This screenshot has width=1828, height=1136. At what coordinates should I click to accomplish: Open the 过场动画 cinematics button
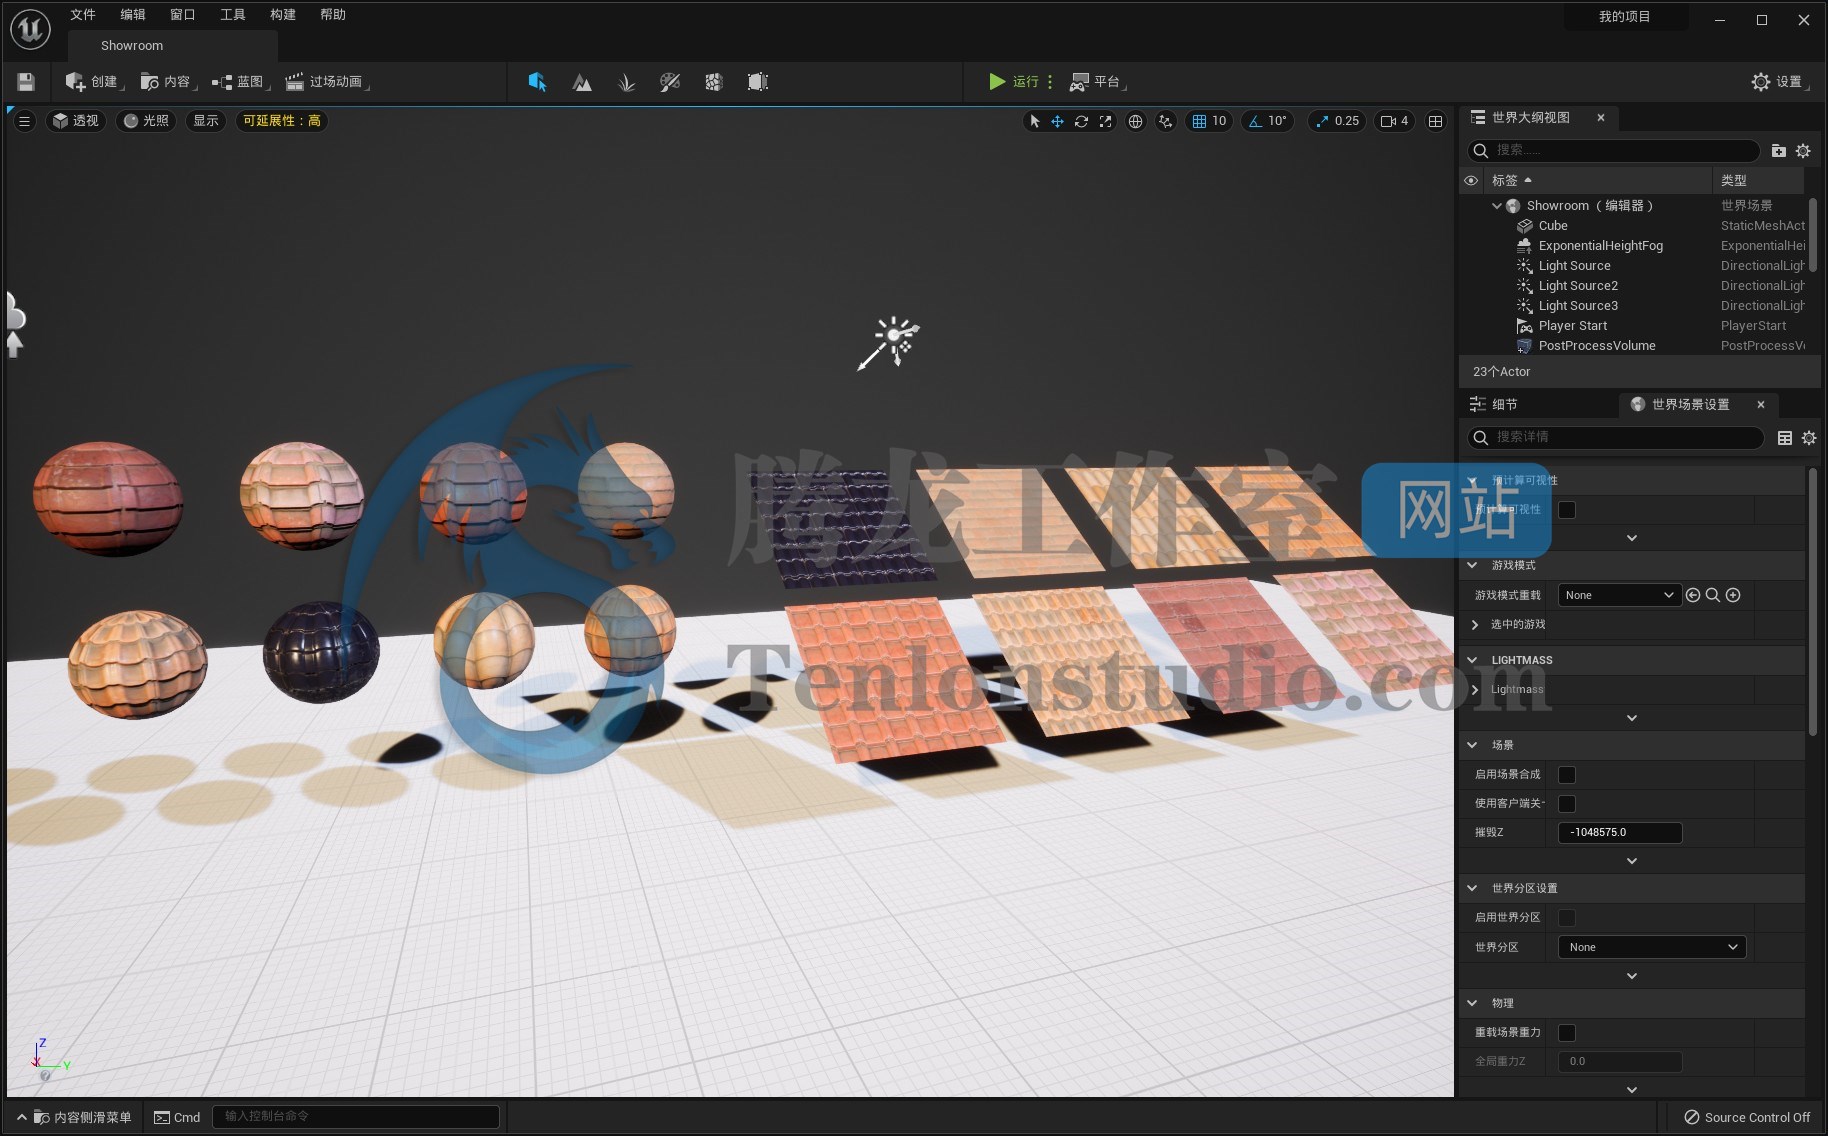coord(327,82)
